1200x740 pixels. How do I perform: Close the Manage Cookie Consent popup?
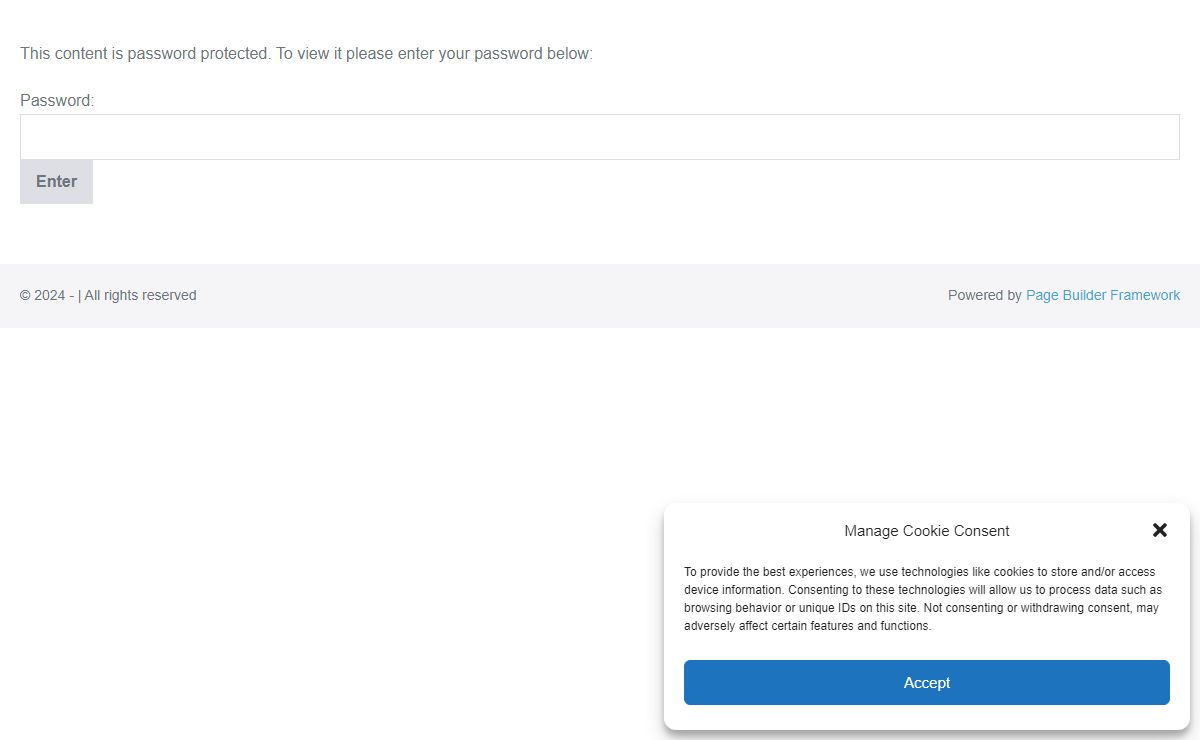1160,530
